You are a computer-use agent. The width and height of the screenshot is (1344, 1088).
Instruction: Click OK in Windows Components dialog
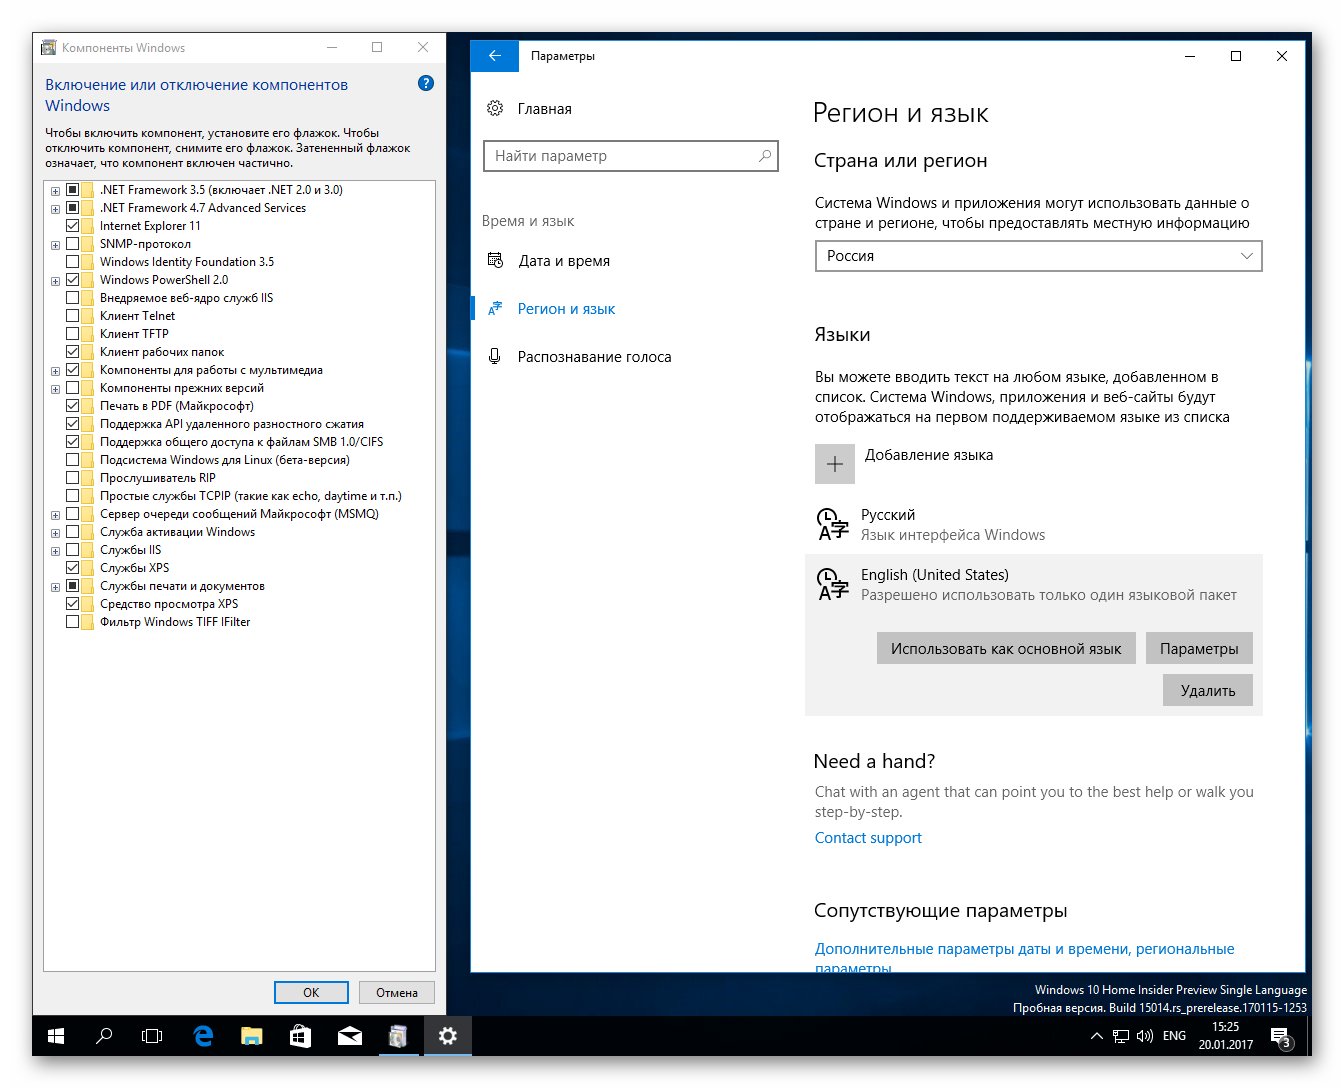[x=311, y=992]
